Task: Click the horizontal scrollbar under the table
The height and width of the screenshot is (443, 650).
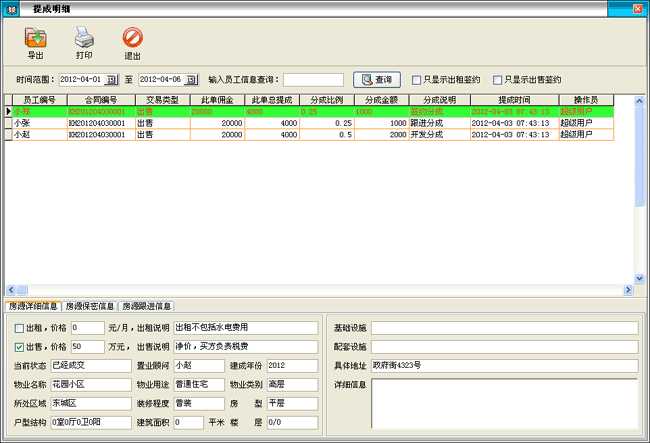Action: tap(318, 289)
